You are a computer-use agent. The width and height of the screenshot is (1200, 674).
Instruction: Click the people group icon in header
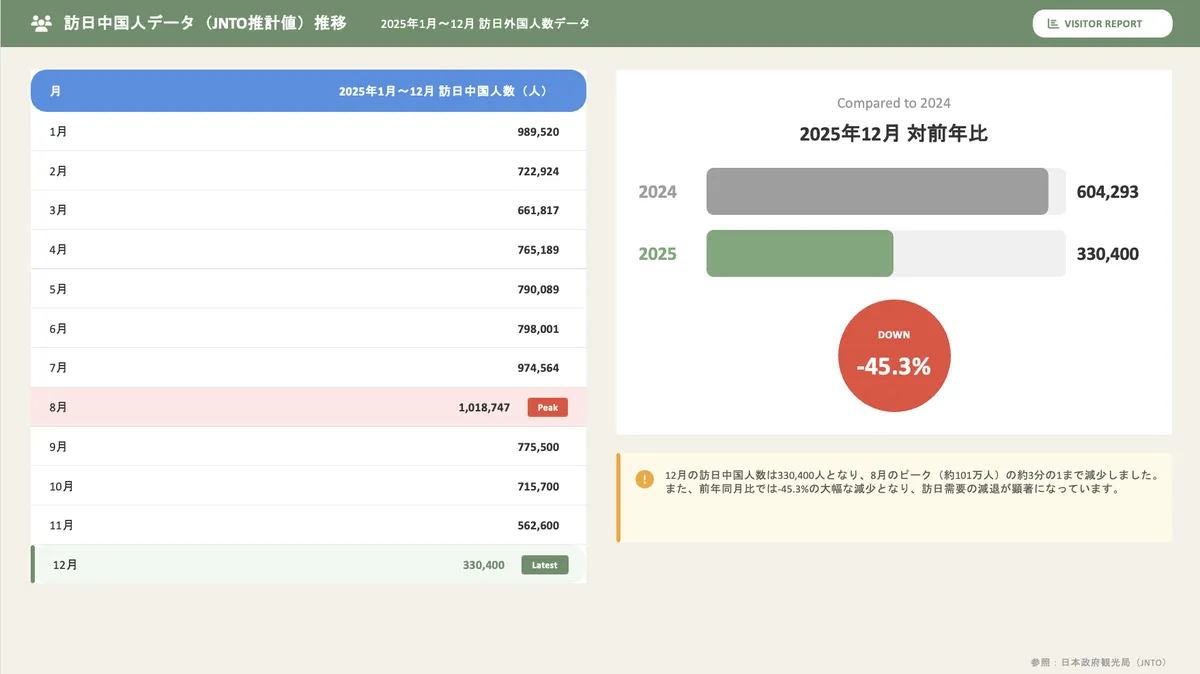(41, 23)
